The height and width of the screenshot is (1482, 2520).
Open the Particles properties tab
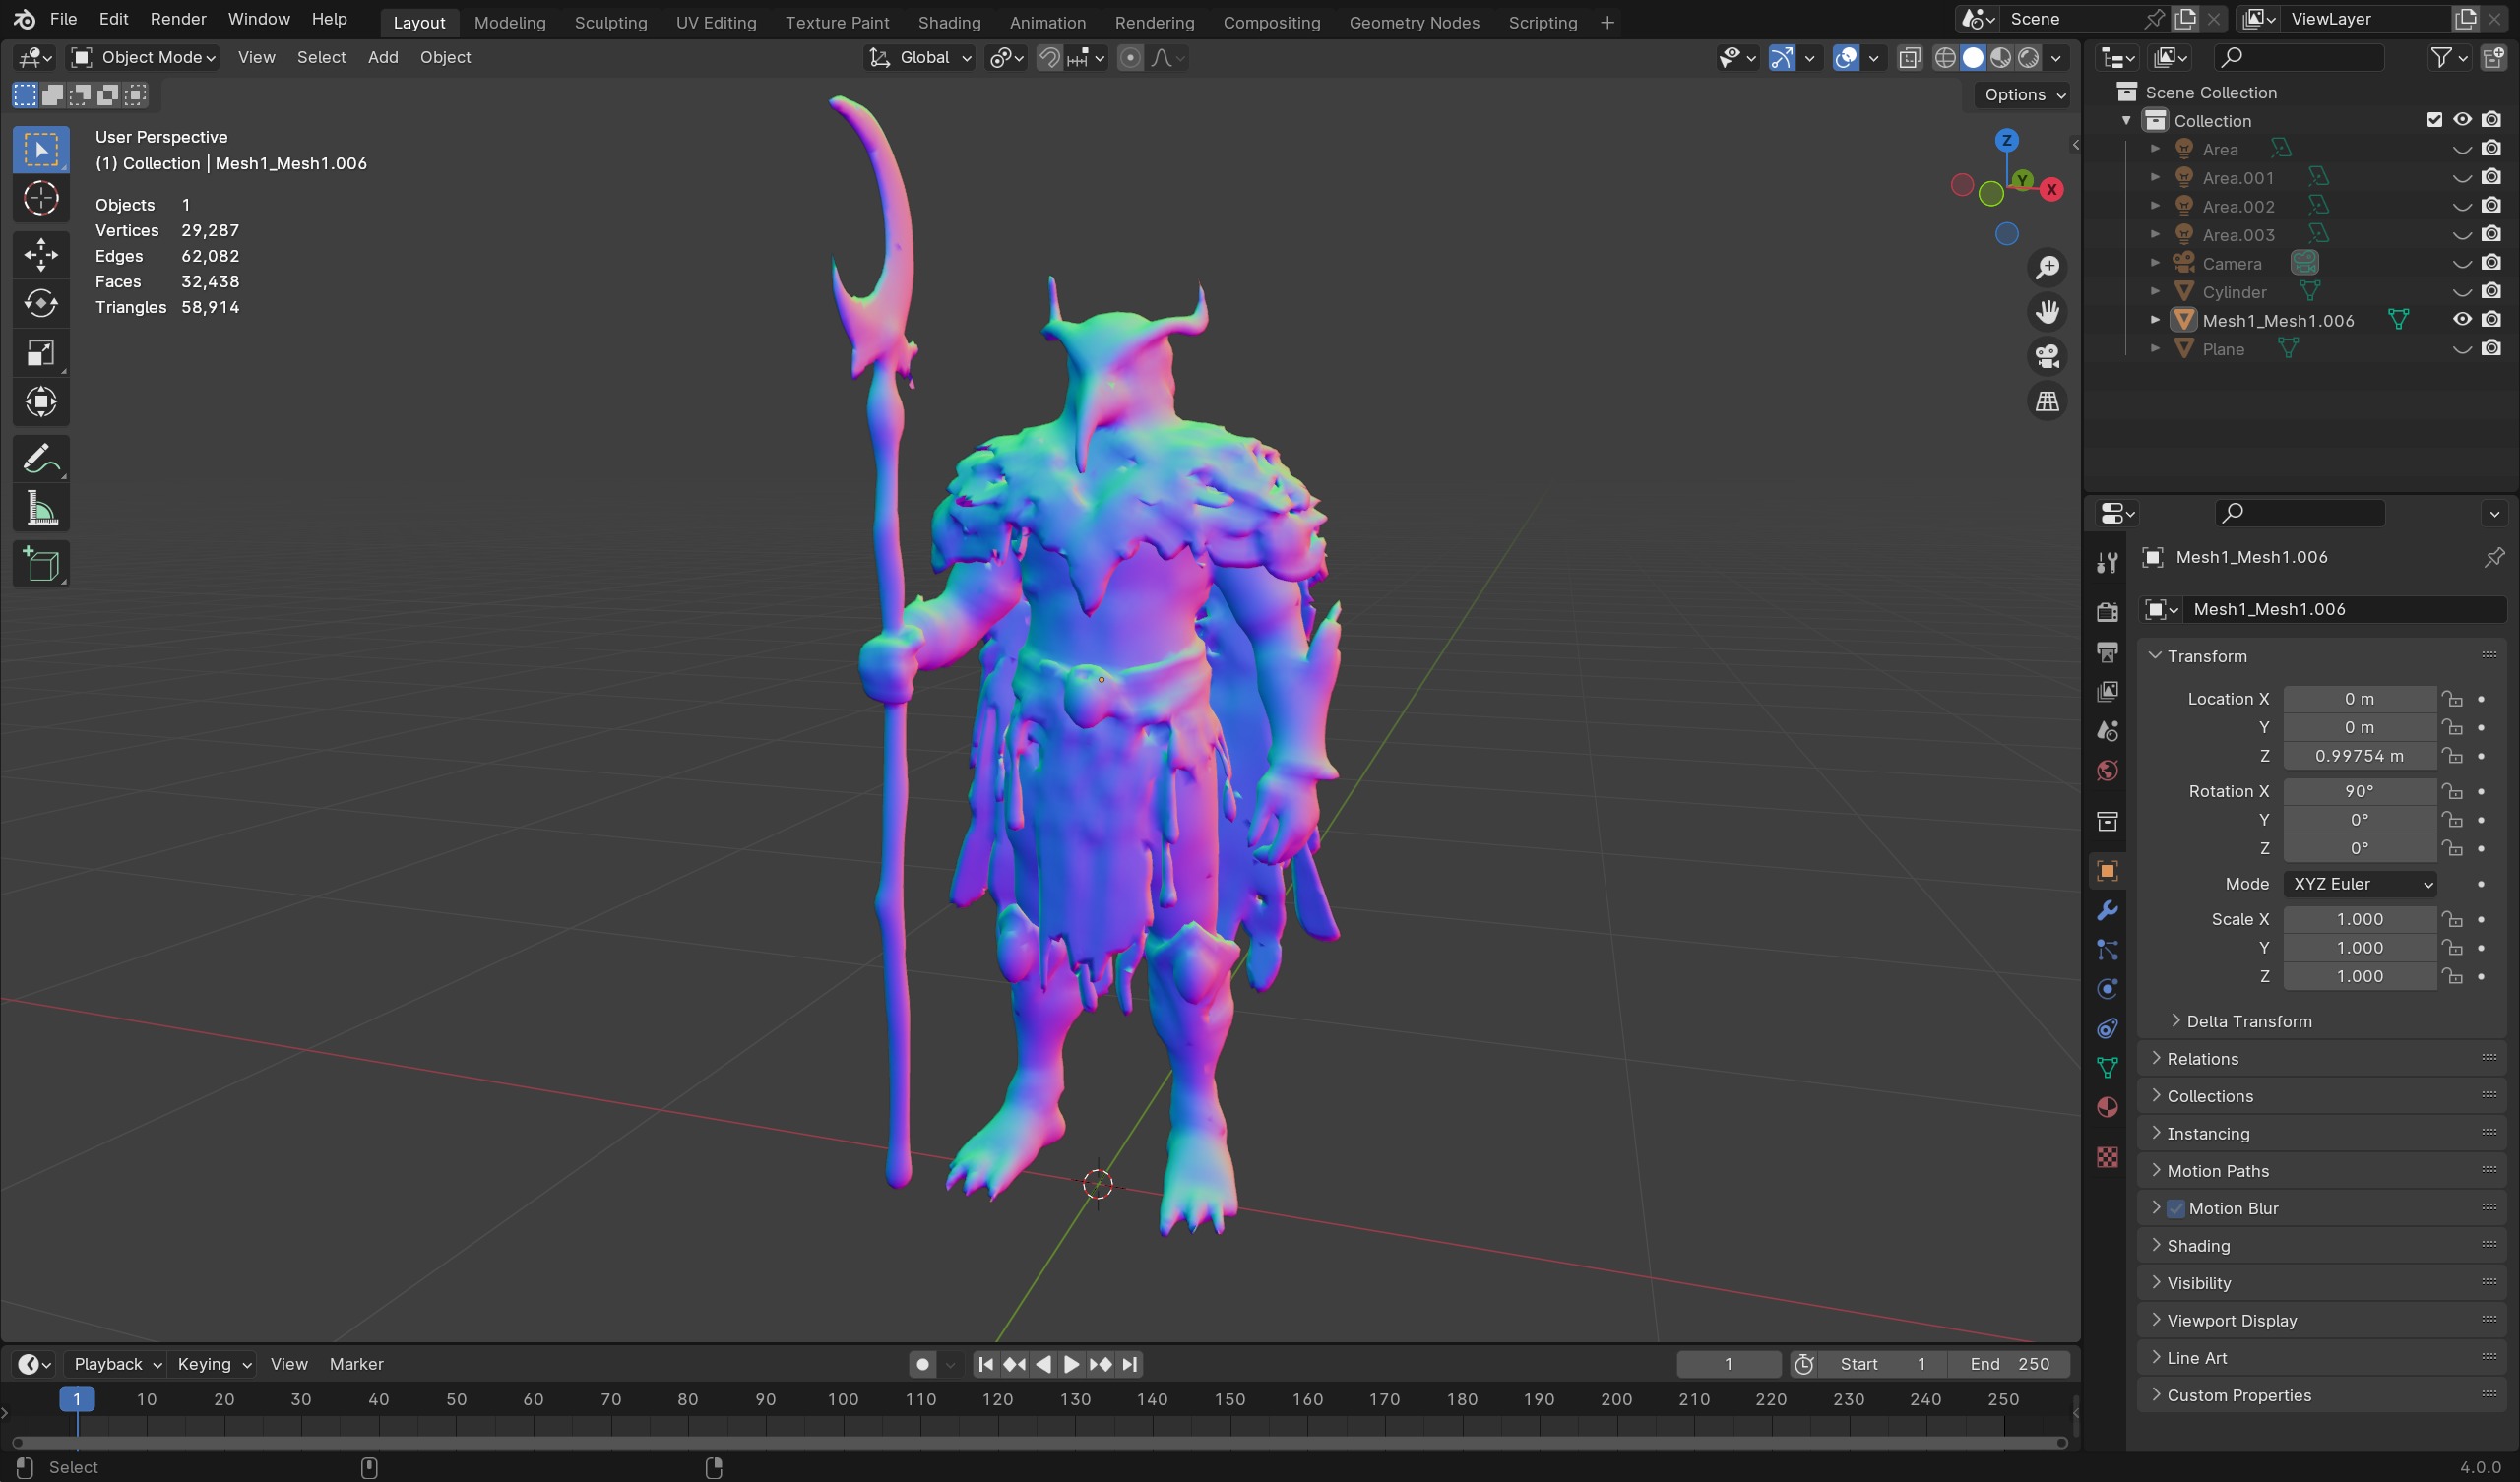pos(2107,950)
